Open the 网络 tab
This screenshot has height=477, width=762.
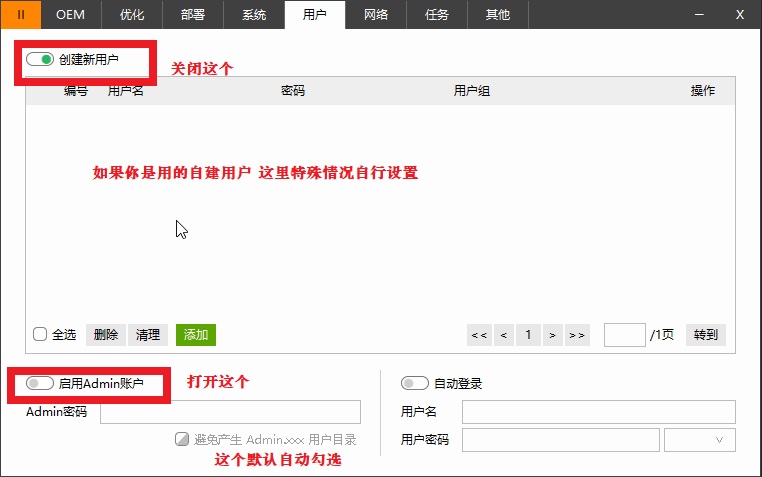pos(376,15)
